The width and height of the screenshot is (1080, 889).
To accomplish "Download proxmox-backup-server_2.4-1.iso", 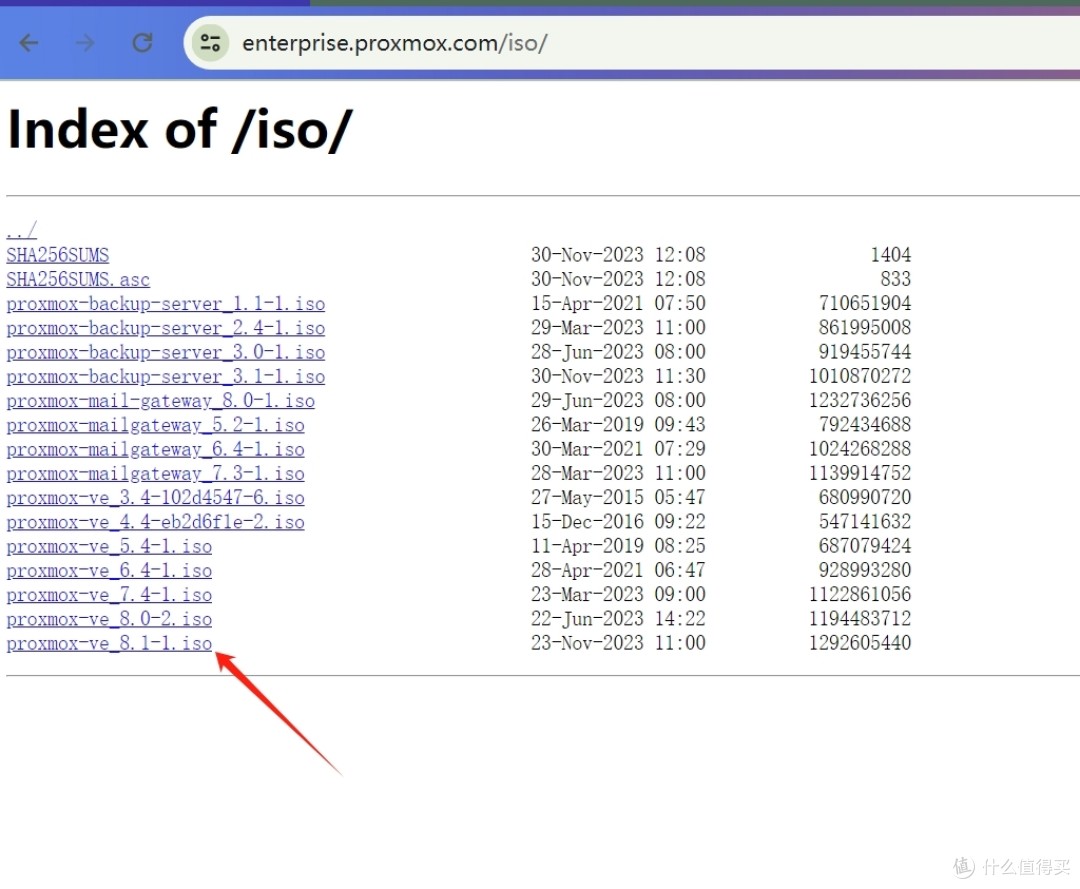I will click(166, 328).
